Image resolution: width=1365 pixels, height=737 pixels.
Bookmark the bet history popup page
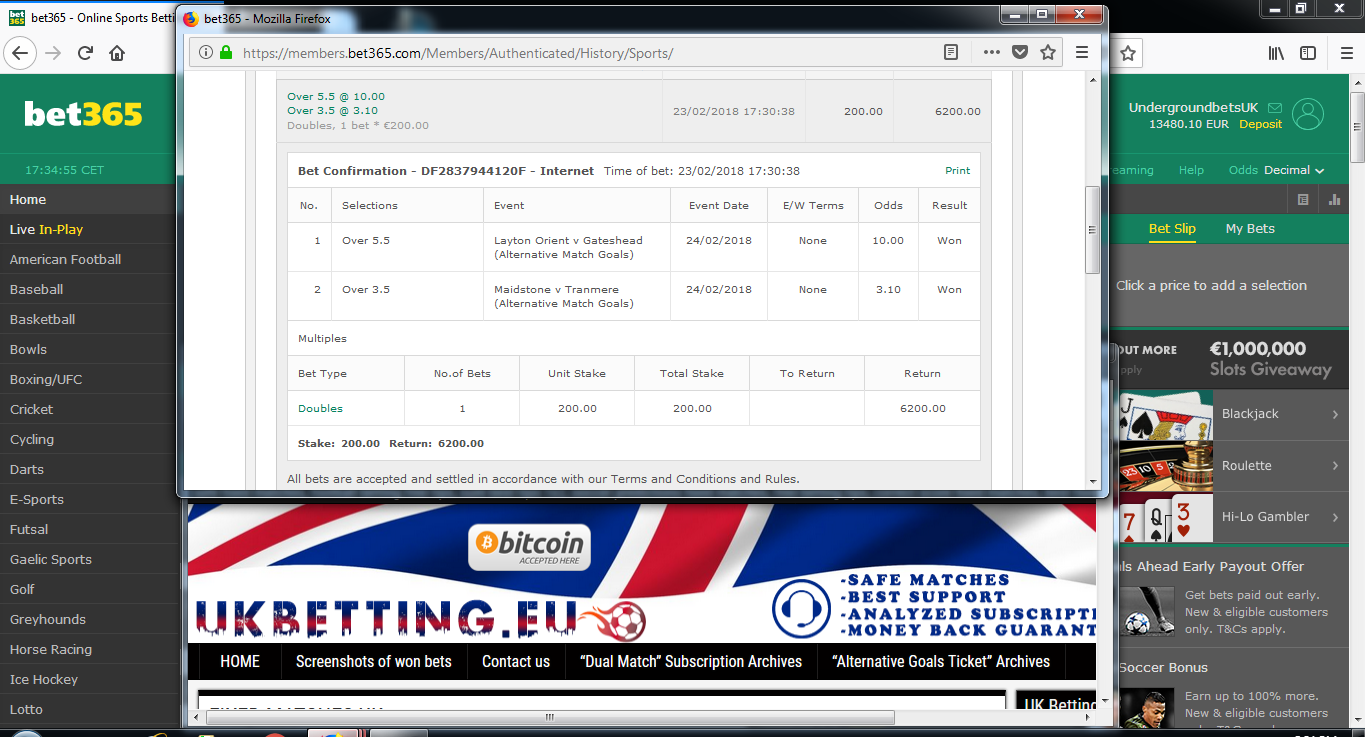1047,52
